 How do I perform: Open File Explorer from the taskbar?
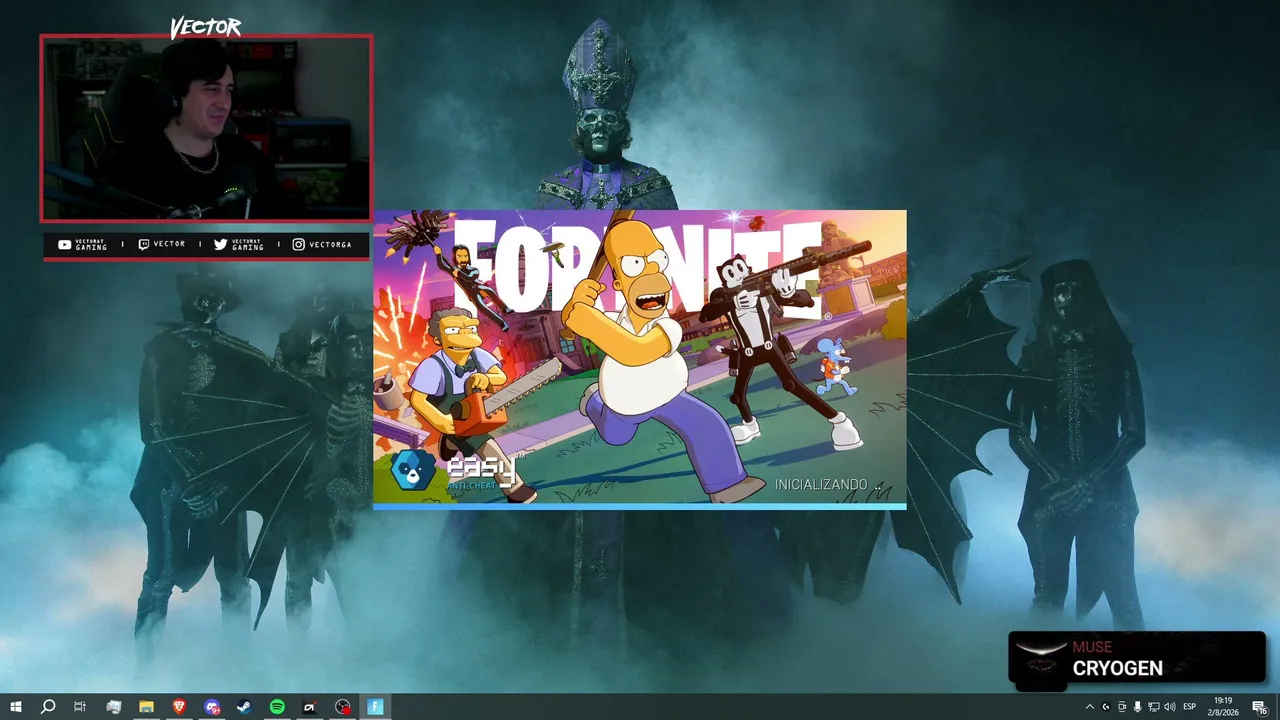pos(146,707)
